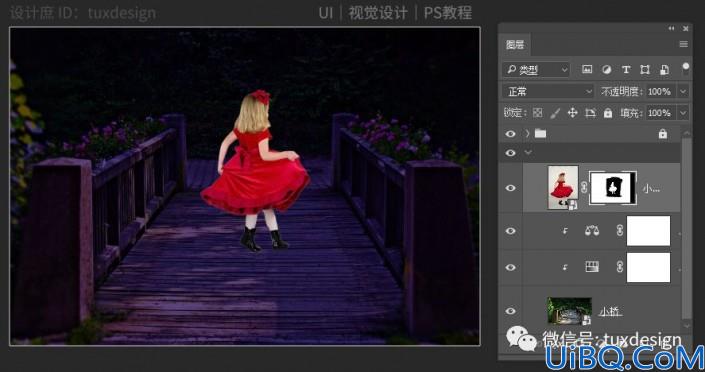Open the 类型 filter kind dropdown
This screenshot has height=372, width=705.
537,70
